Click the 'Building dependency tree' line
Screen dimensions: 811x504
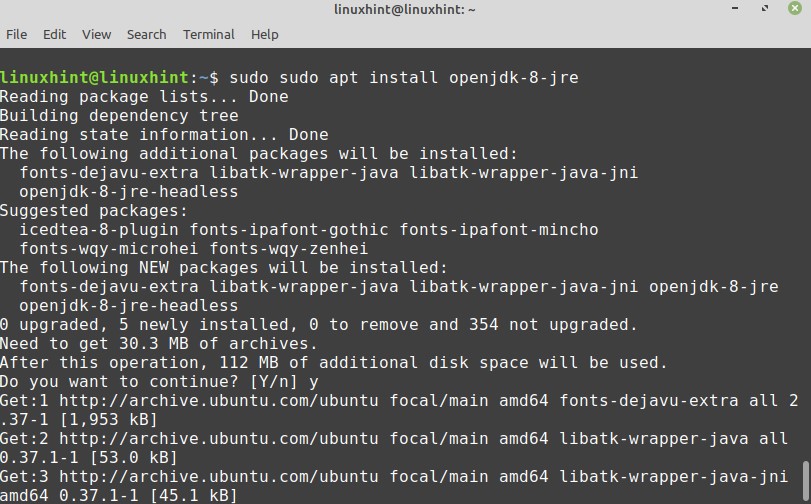[119, 116]
